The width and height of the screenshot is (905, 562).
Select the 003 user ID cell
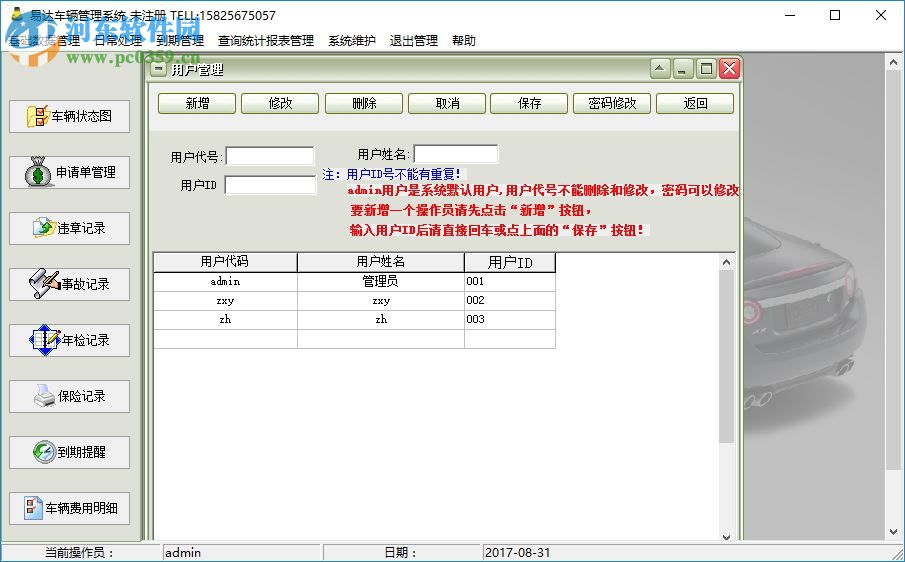510,320
